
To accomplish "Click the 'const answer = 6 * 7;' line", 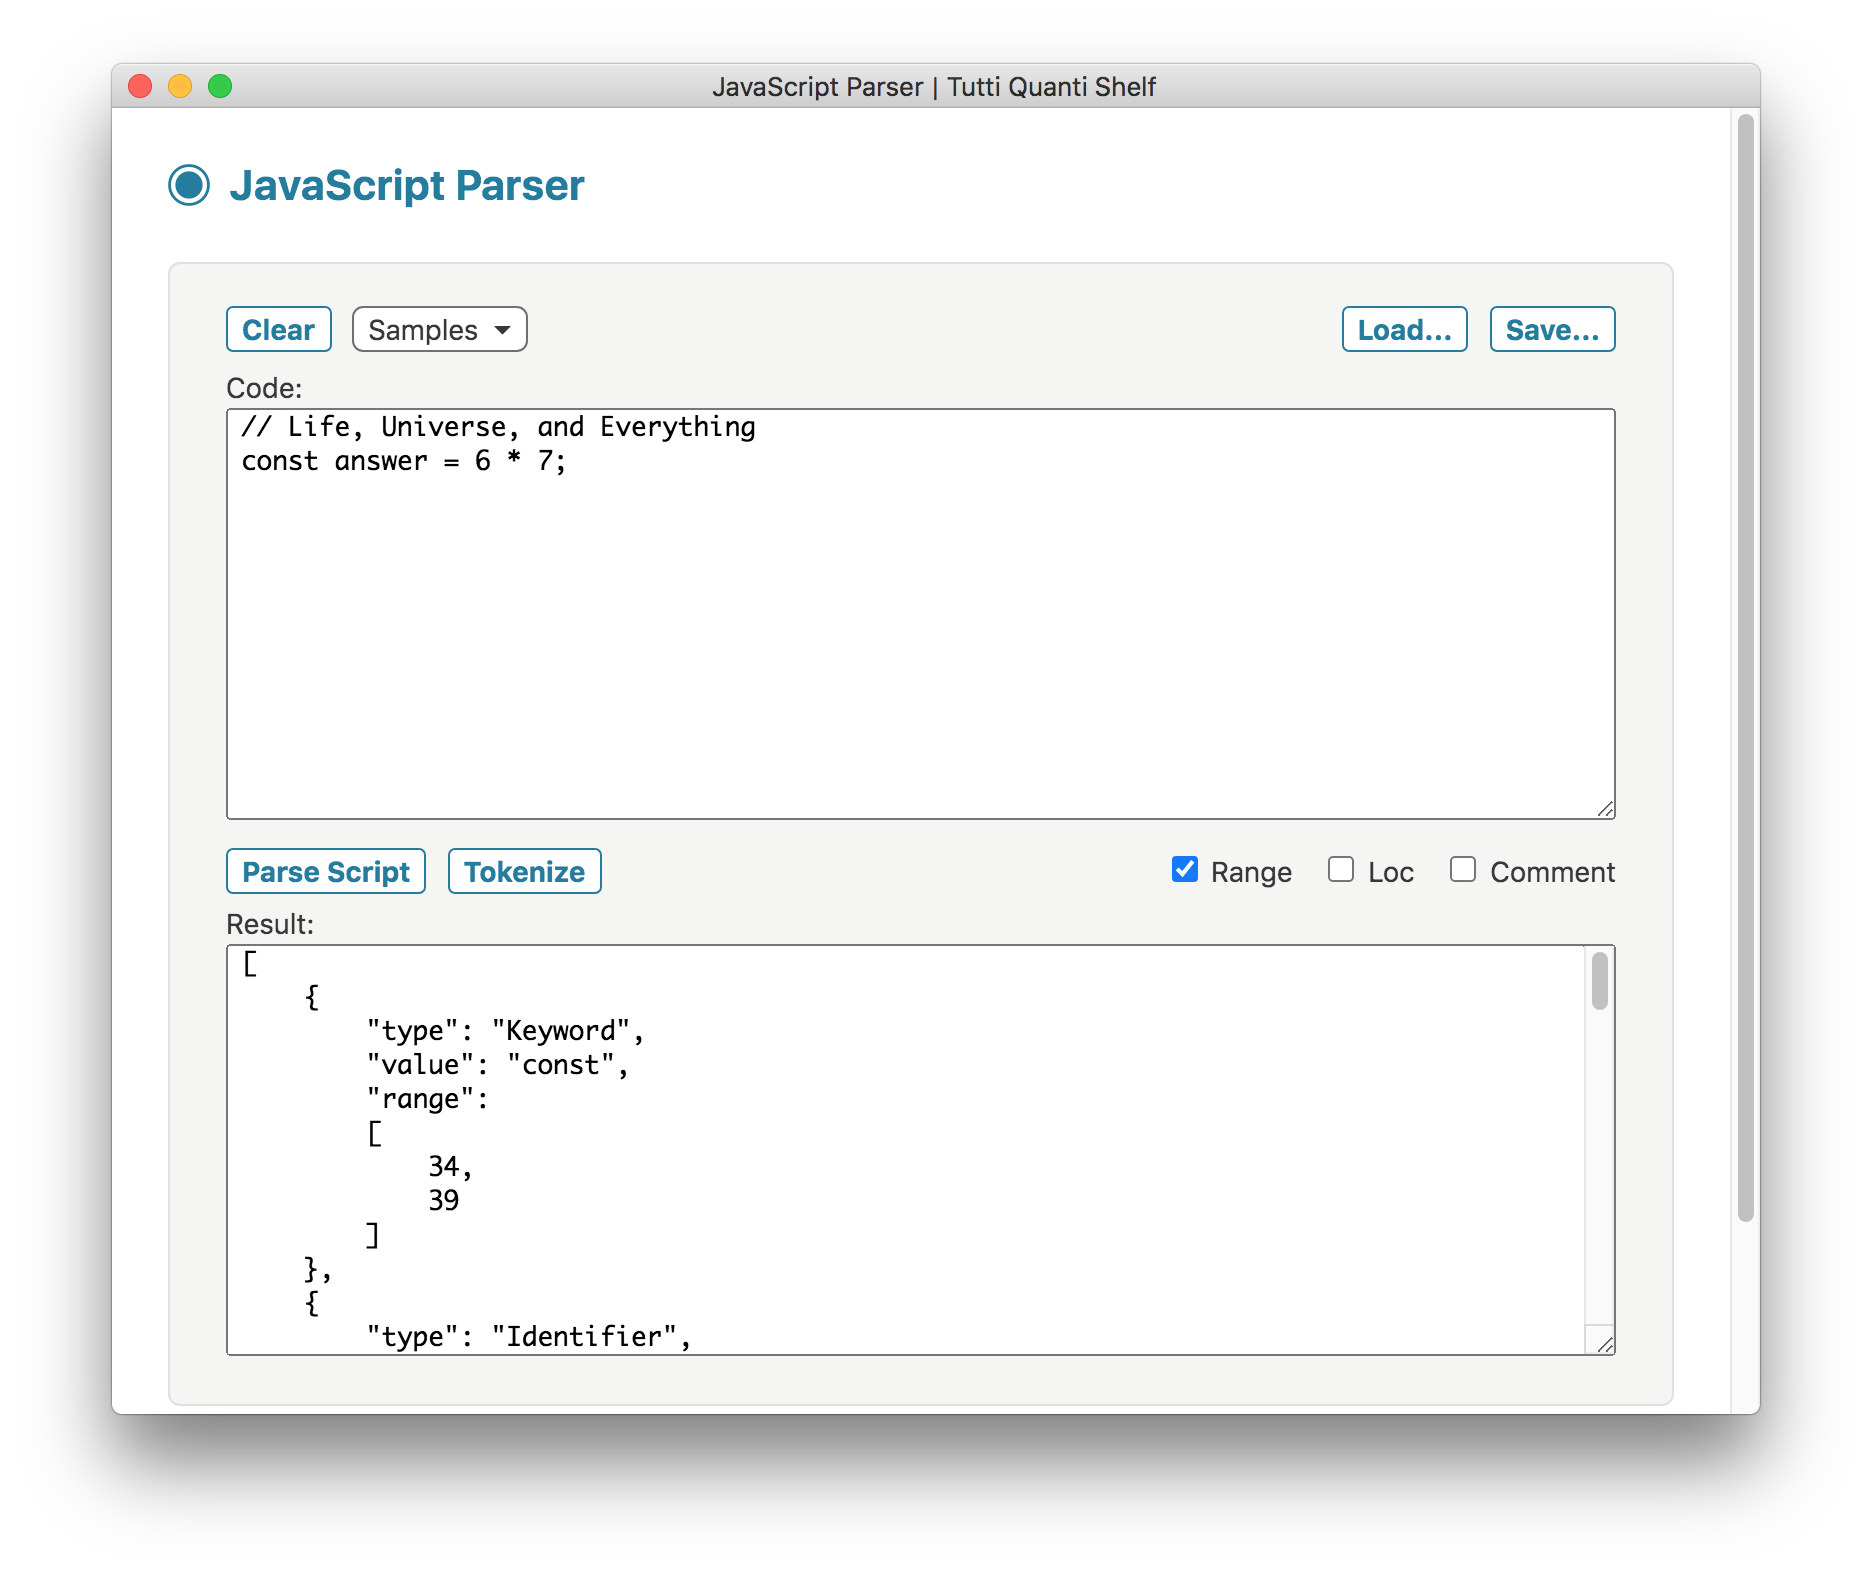I will coord(403,461).
